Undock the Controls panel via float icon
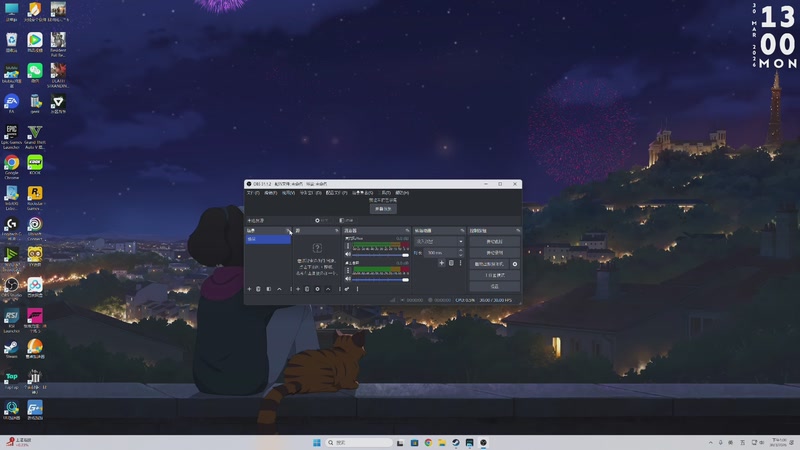 point(518,231)
